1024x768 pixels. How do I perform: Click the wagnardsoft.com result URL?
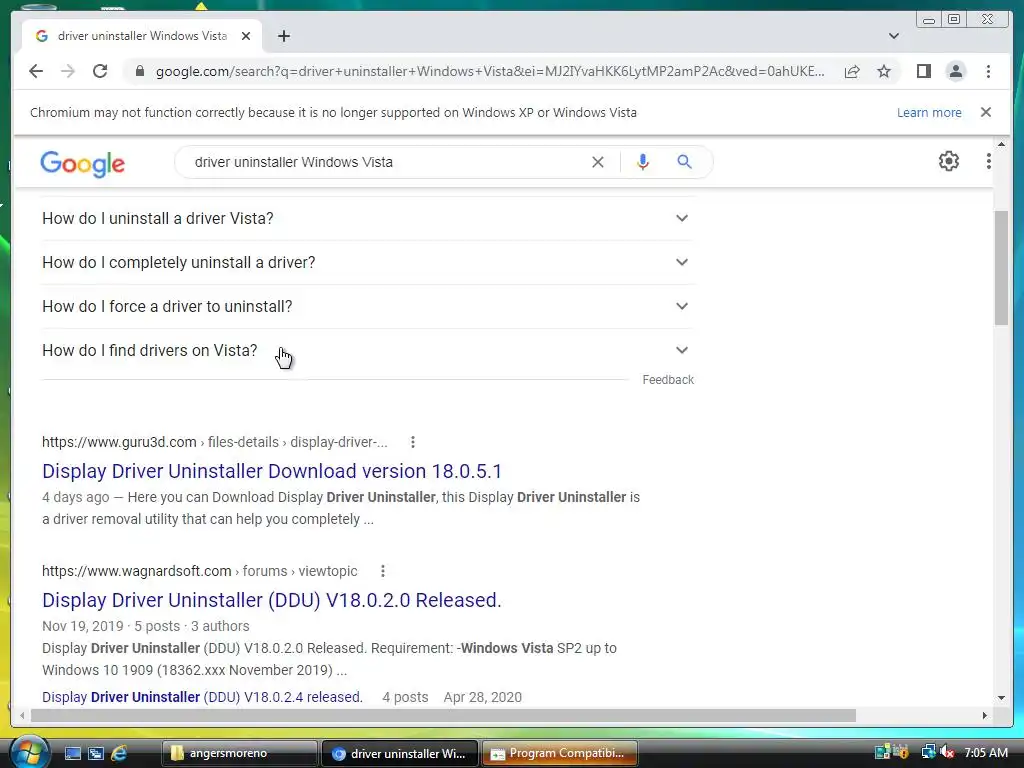click(199, 571)
